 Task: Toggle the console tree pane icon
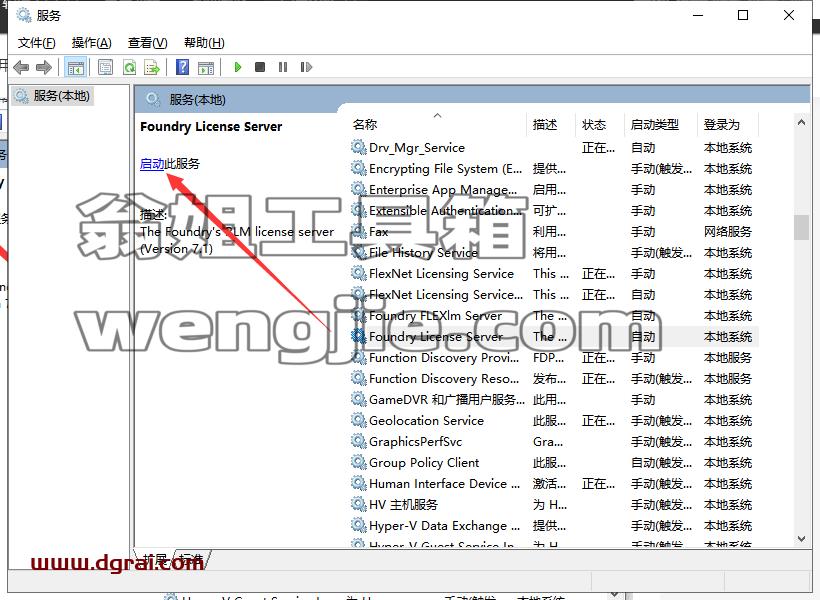point(75,67)
